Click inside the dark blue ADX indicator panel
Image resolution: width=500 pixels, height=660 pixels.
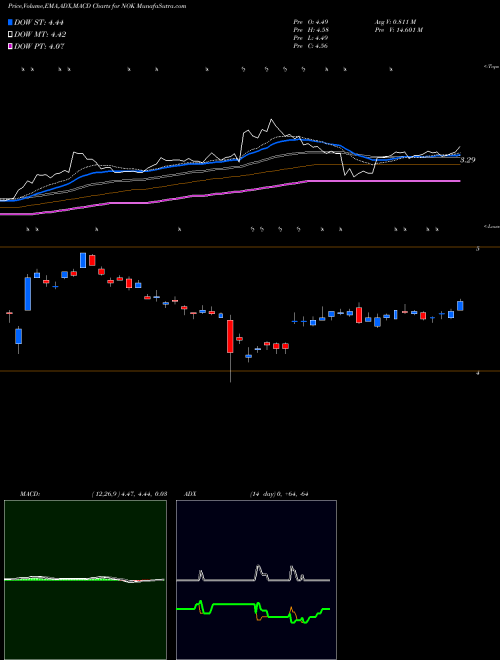[x=256, y=580]
